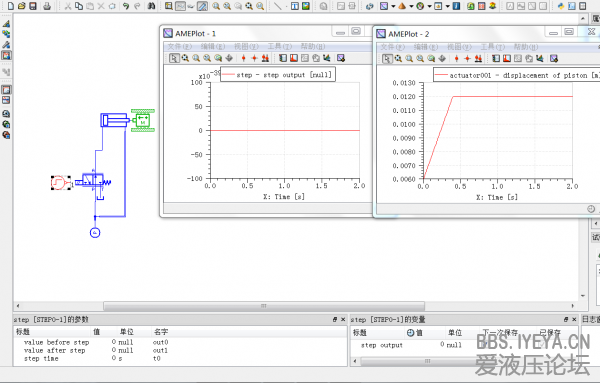Open the AMEPlot icon in main toolbar
Viewport: 600px width, 383px height.
[384, 6]
